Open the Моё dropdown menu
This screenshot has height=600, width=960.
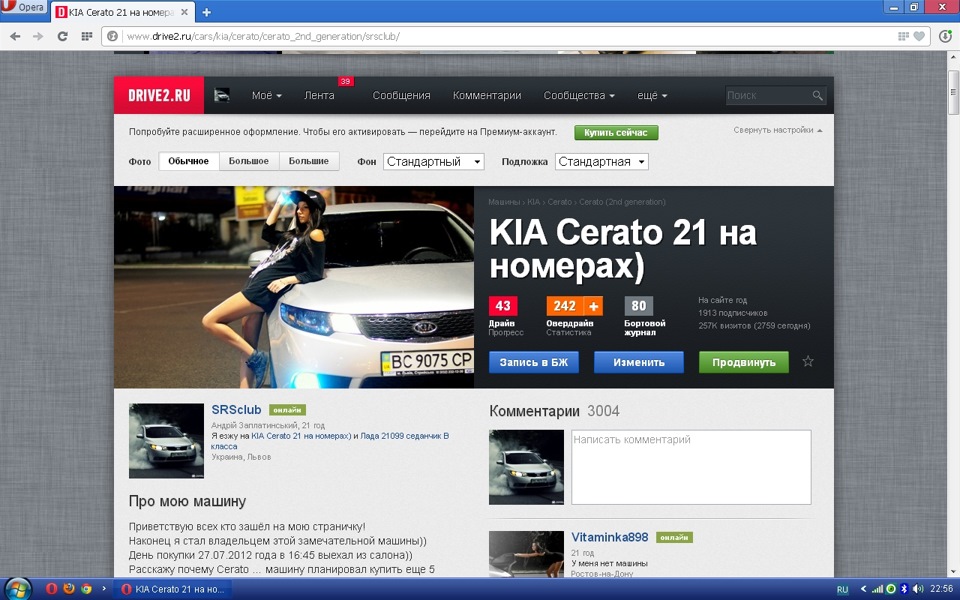click(266, 96)
